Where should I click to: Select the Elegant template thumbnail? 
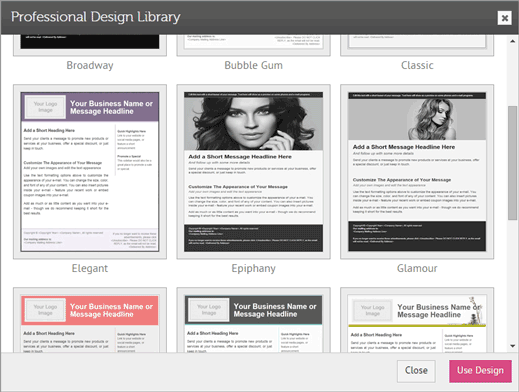(x=90, y=172)
